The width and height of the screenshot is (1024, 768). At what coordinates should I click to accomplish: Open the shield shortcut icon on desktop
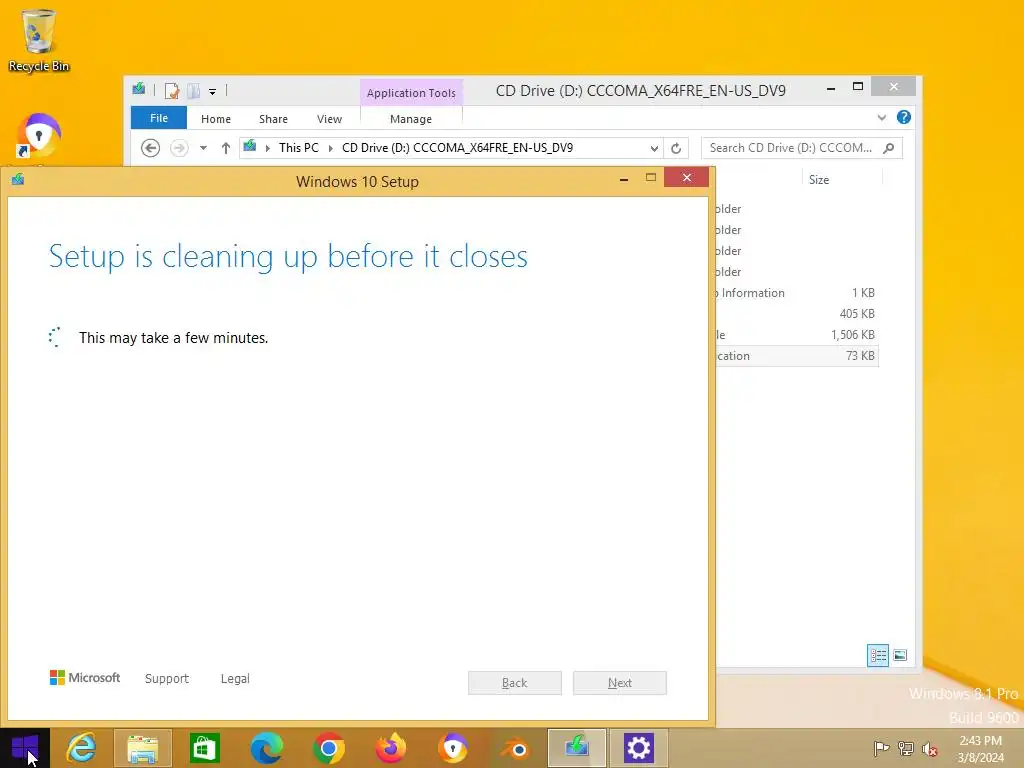point(39,136)
